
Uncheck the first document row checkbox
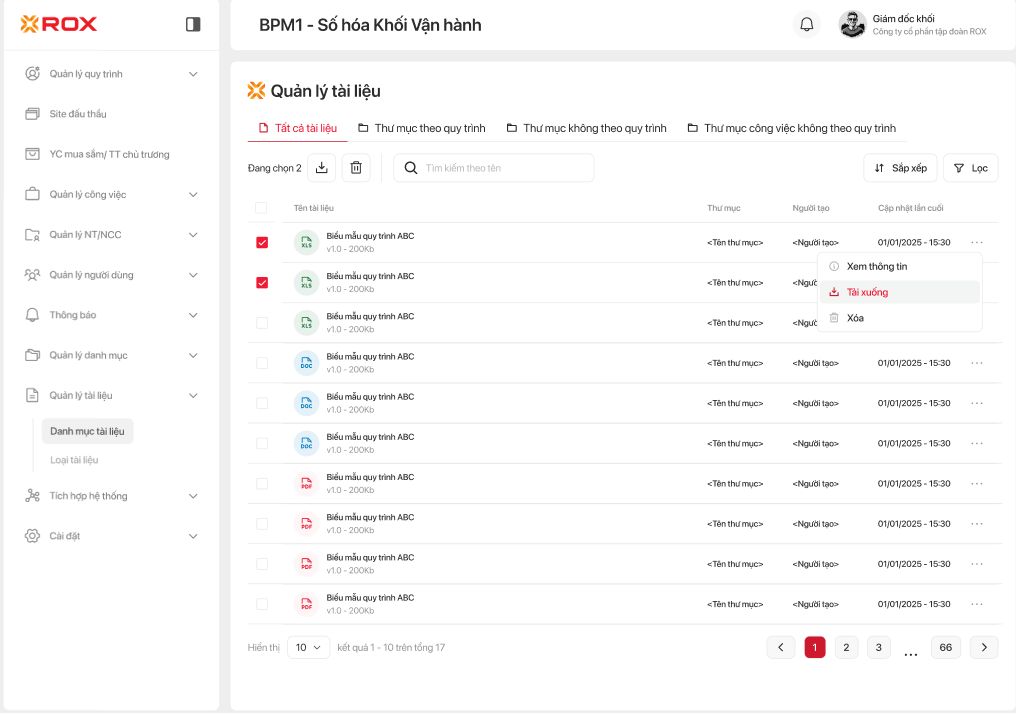(262, 243)
